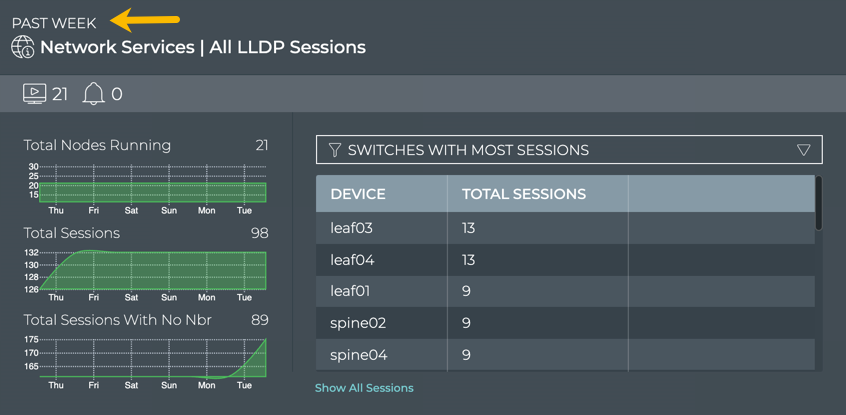This screenshot has width=846, height=415.
Task: Open Switches With Most Sessions dropdown
Action: click(568, 150)
